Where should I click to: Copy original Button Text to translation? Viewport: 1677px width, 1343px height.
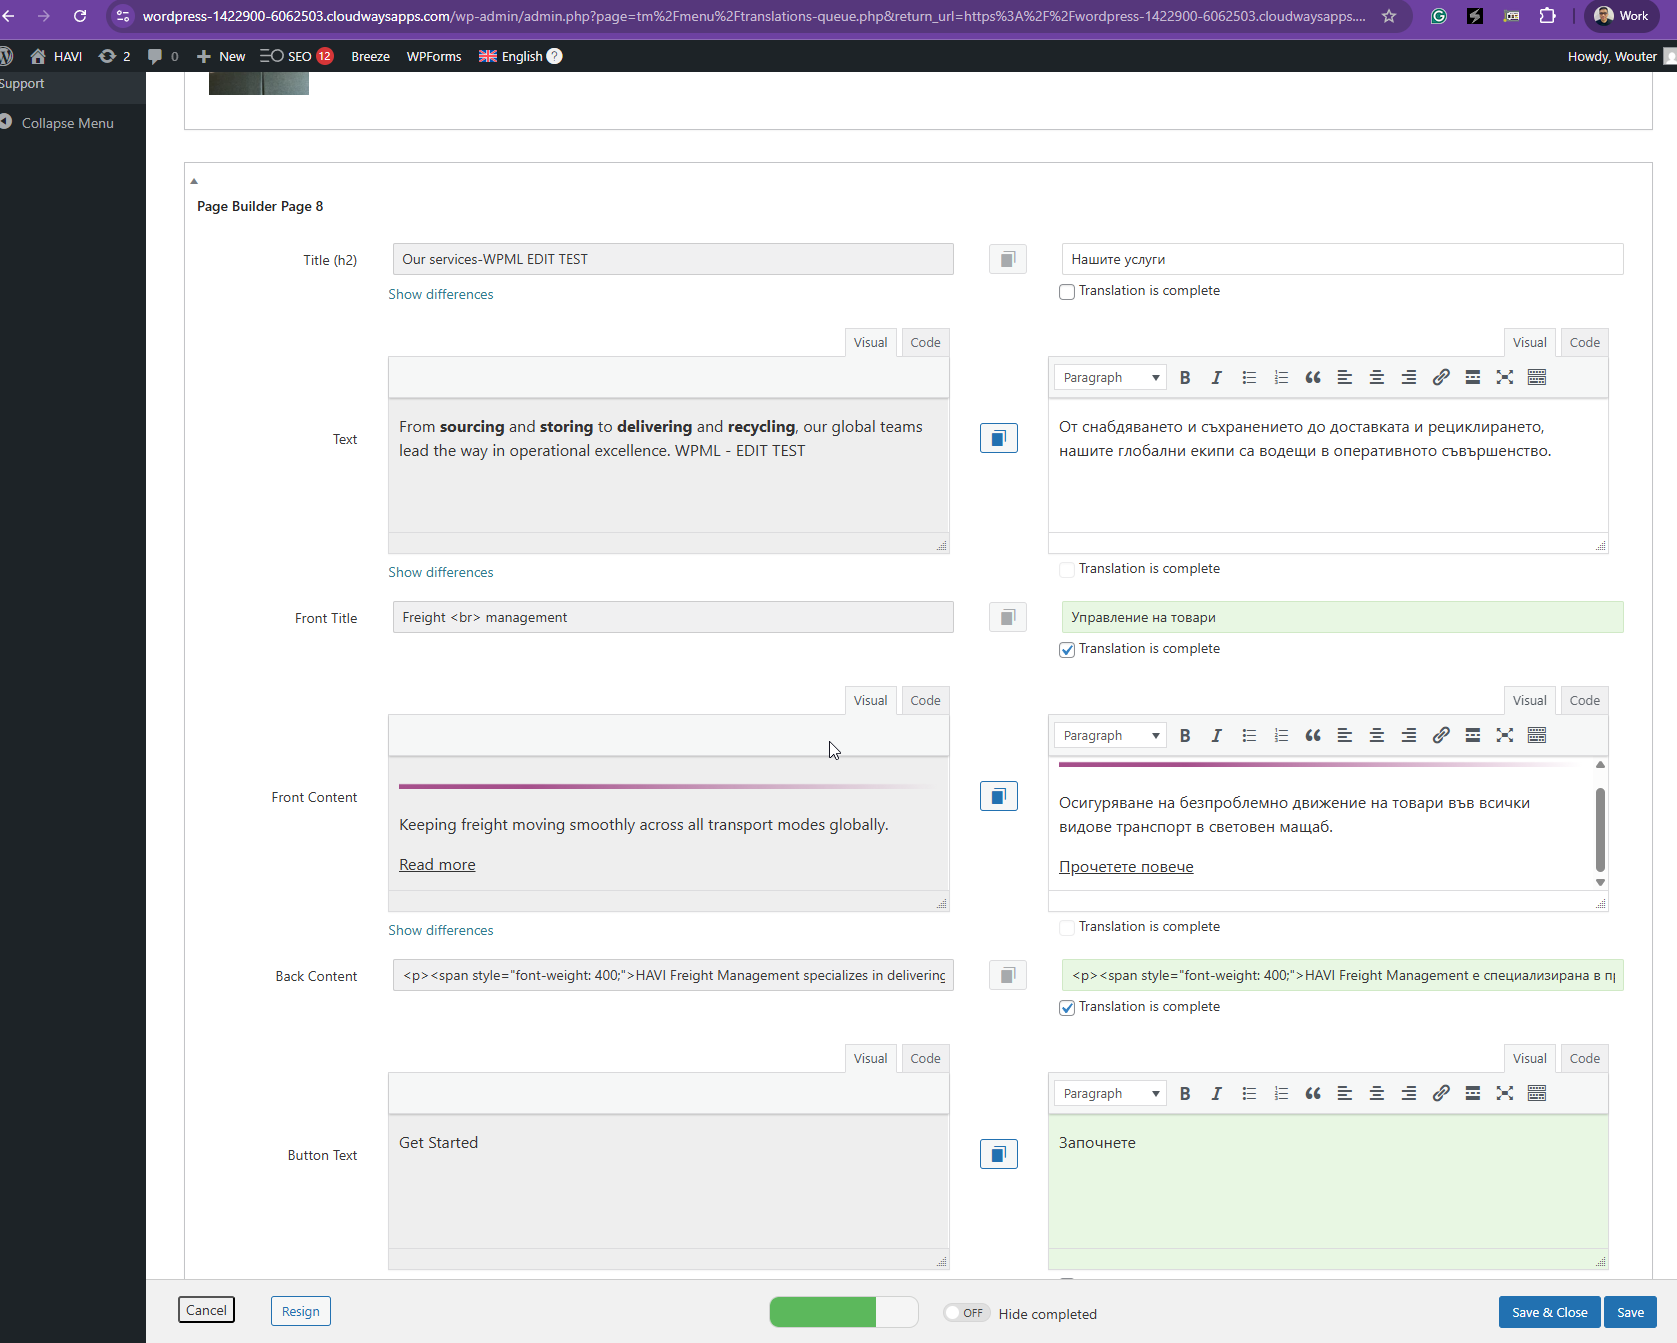(x=999, y=1154)
